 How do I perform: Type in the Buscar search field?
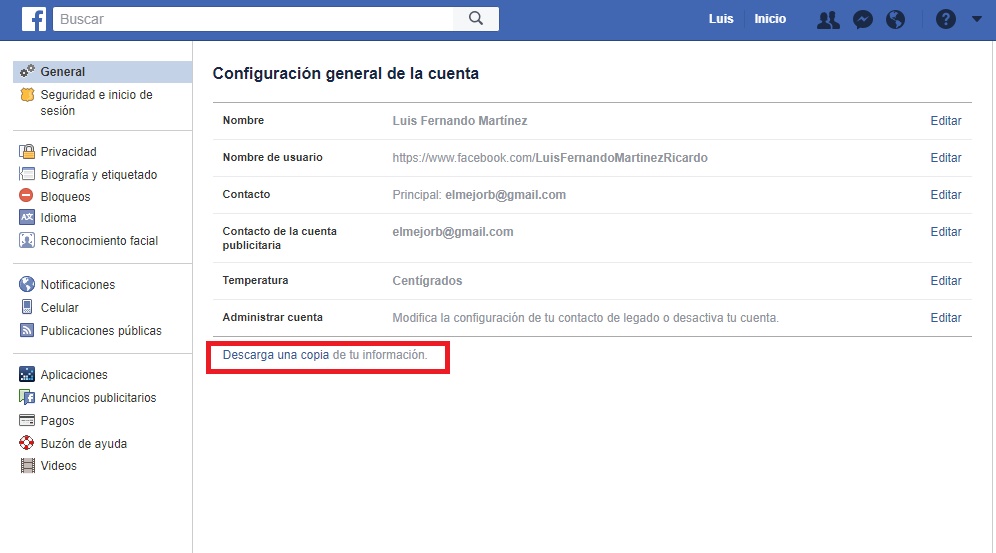tap(254, 19)
